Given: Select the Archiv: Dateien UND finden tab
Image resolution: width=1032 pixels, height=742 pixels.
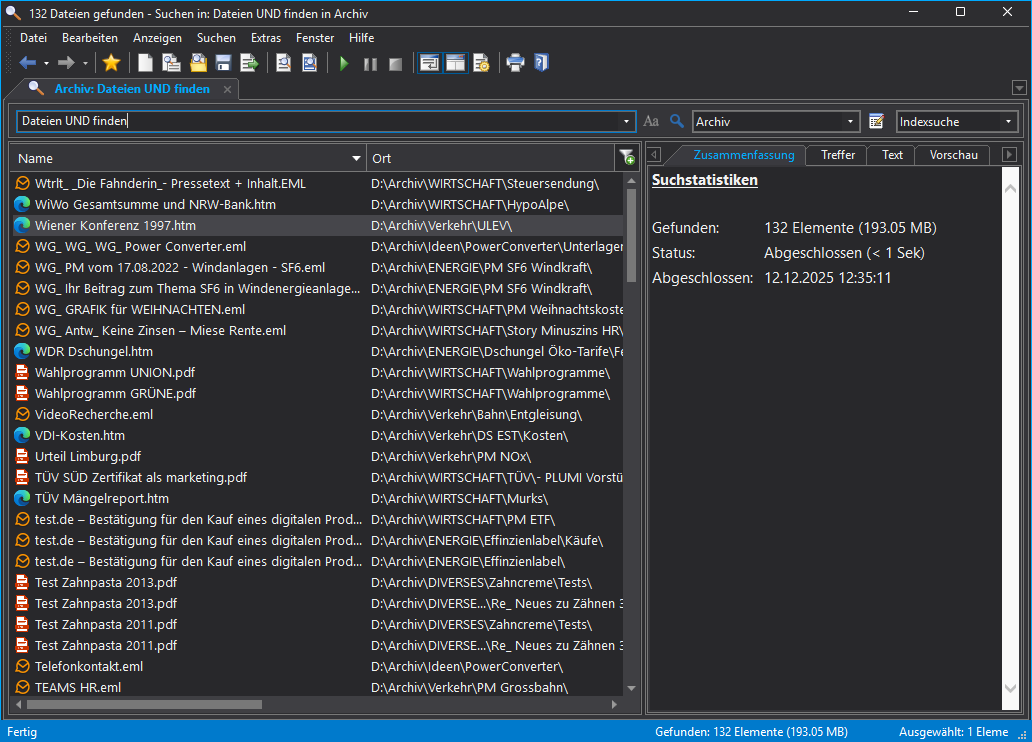Looking at the screenshot, I should tap(132, 89).
